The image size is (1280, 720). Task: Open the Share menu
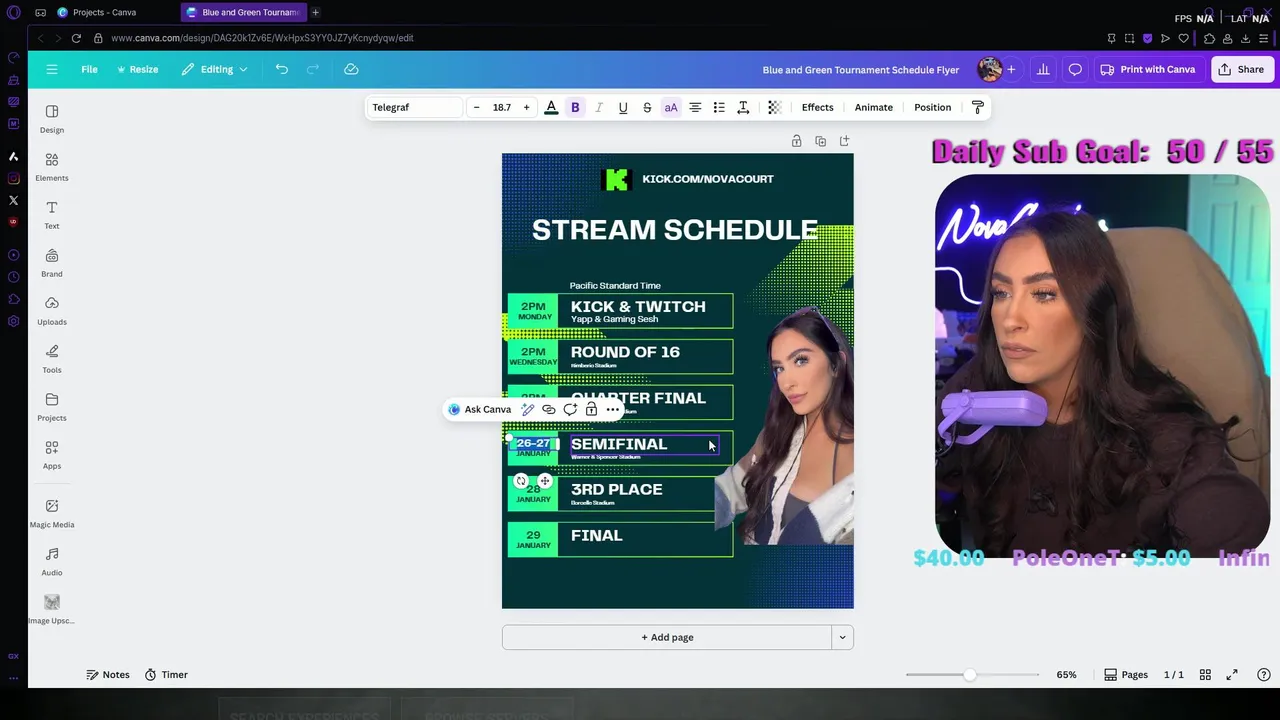click(x=1240, y=69)
